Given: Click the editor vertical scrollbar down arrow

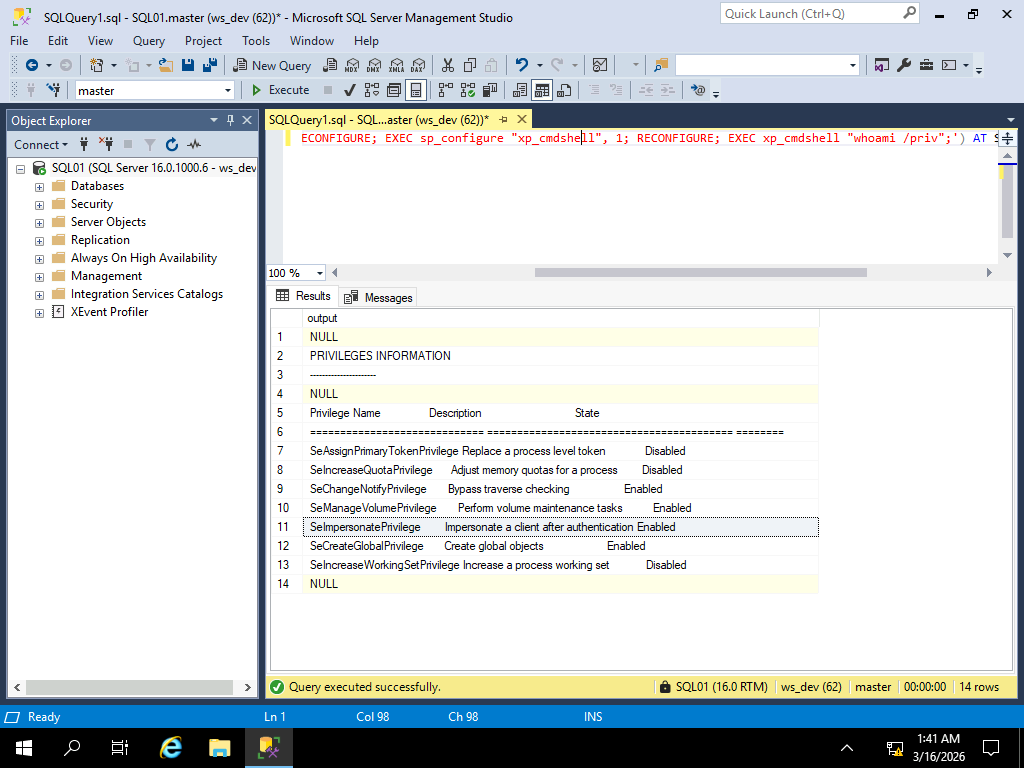Looking at the screenshot, I should (1007, 255).
